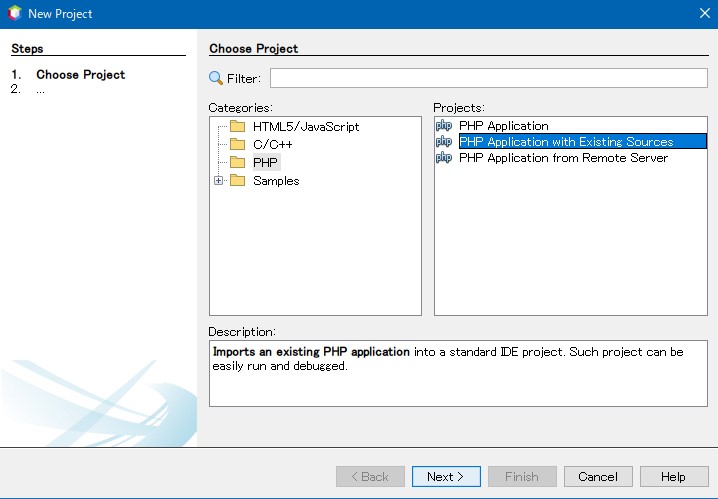718x499 pixels.
Task: Click the NetBeans cube icon in title bar
Action: [x=15, y=13]
